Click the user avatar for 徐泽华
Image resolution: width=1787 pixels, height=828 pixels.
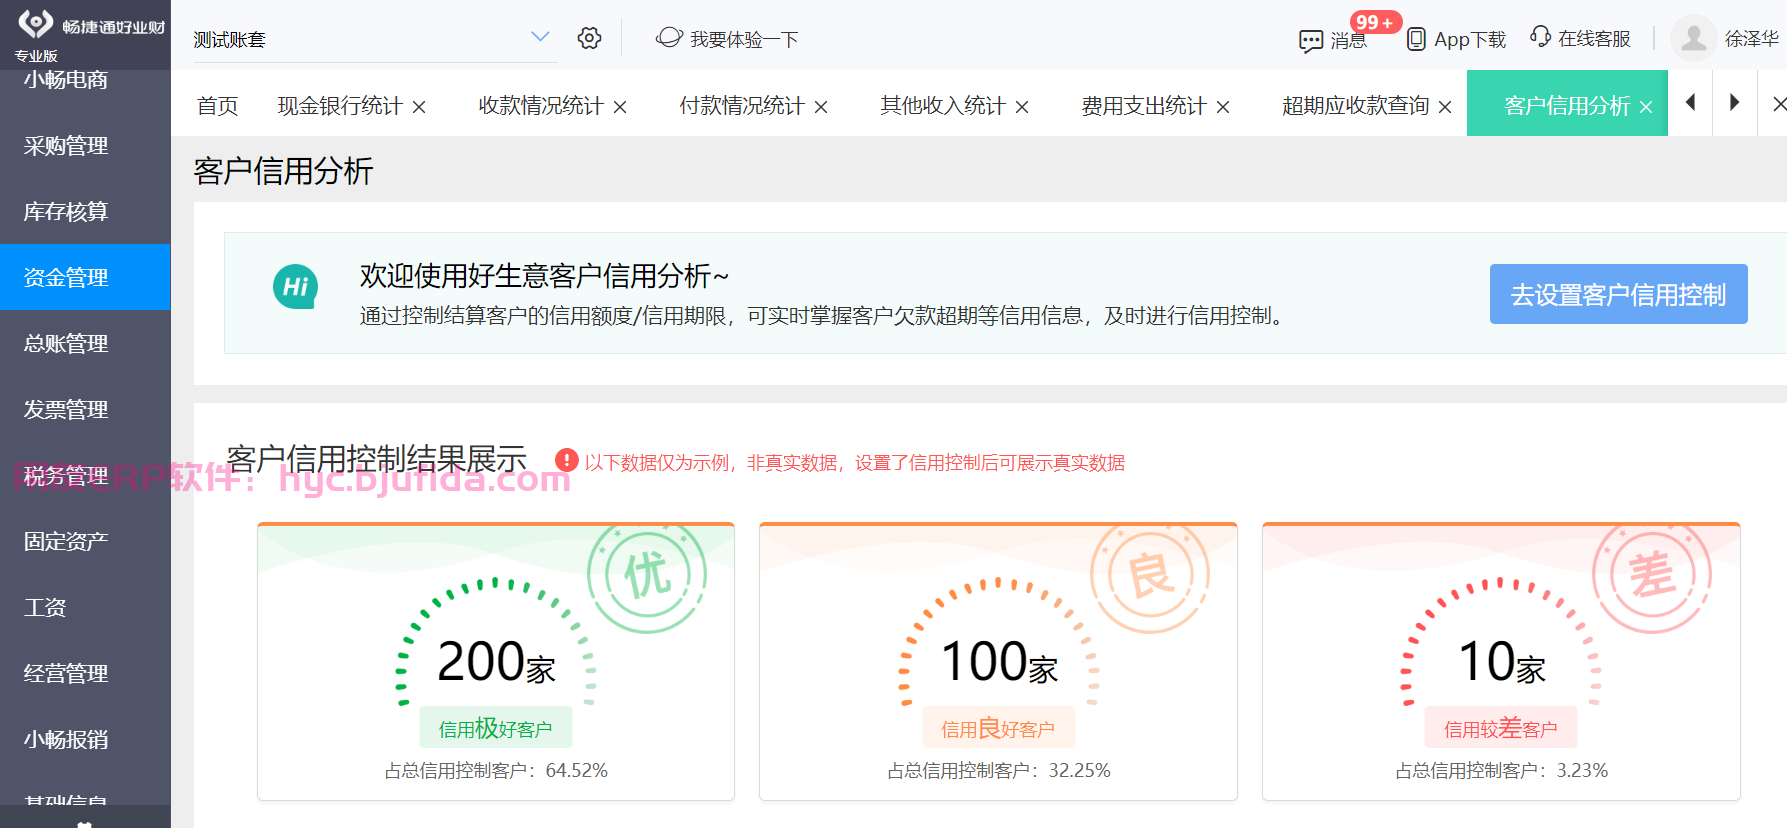(1693, 38)
